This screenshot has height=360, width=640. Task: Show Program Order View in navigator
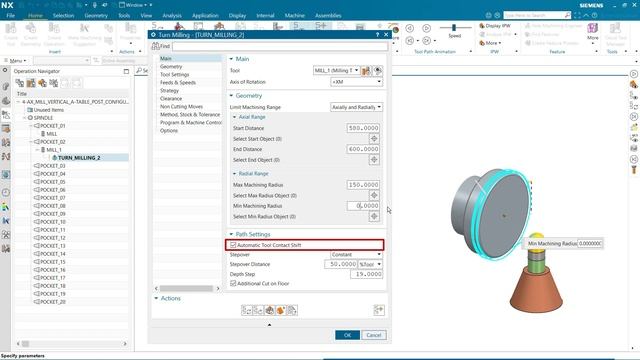[x=20, y=83]
